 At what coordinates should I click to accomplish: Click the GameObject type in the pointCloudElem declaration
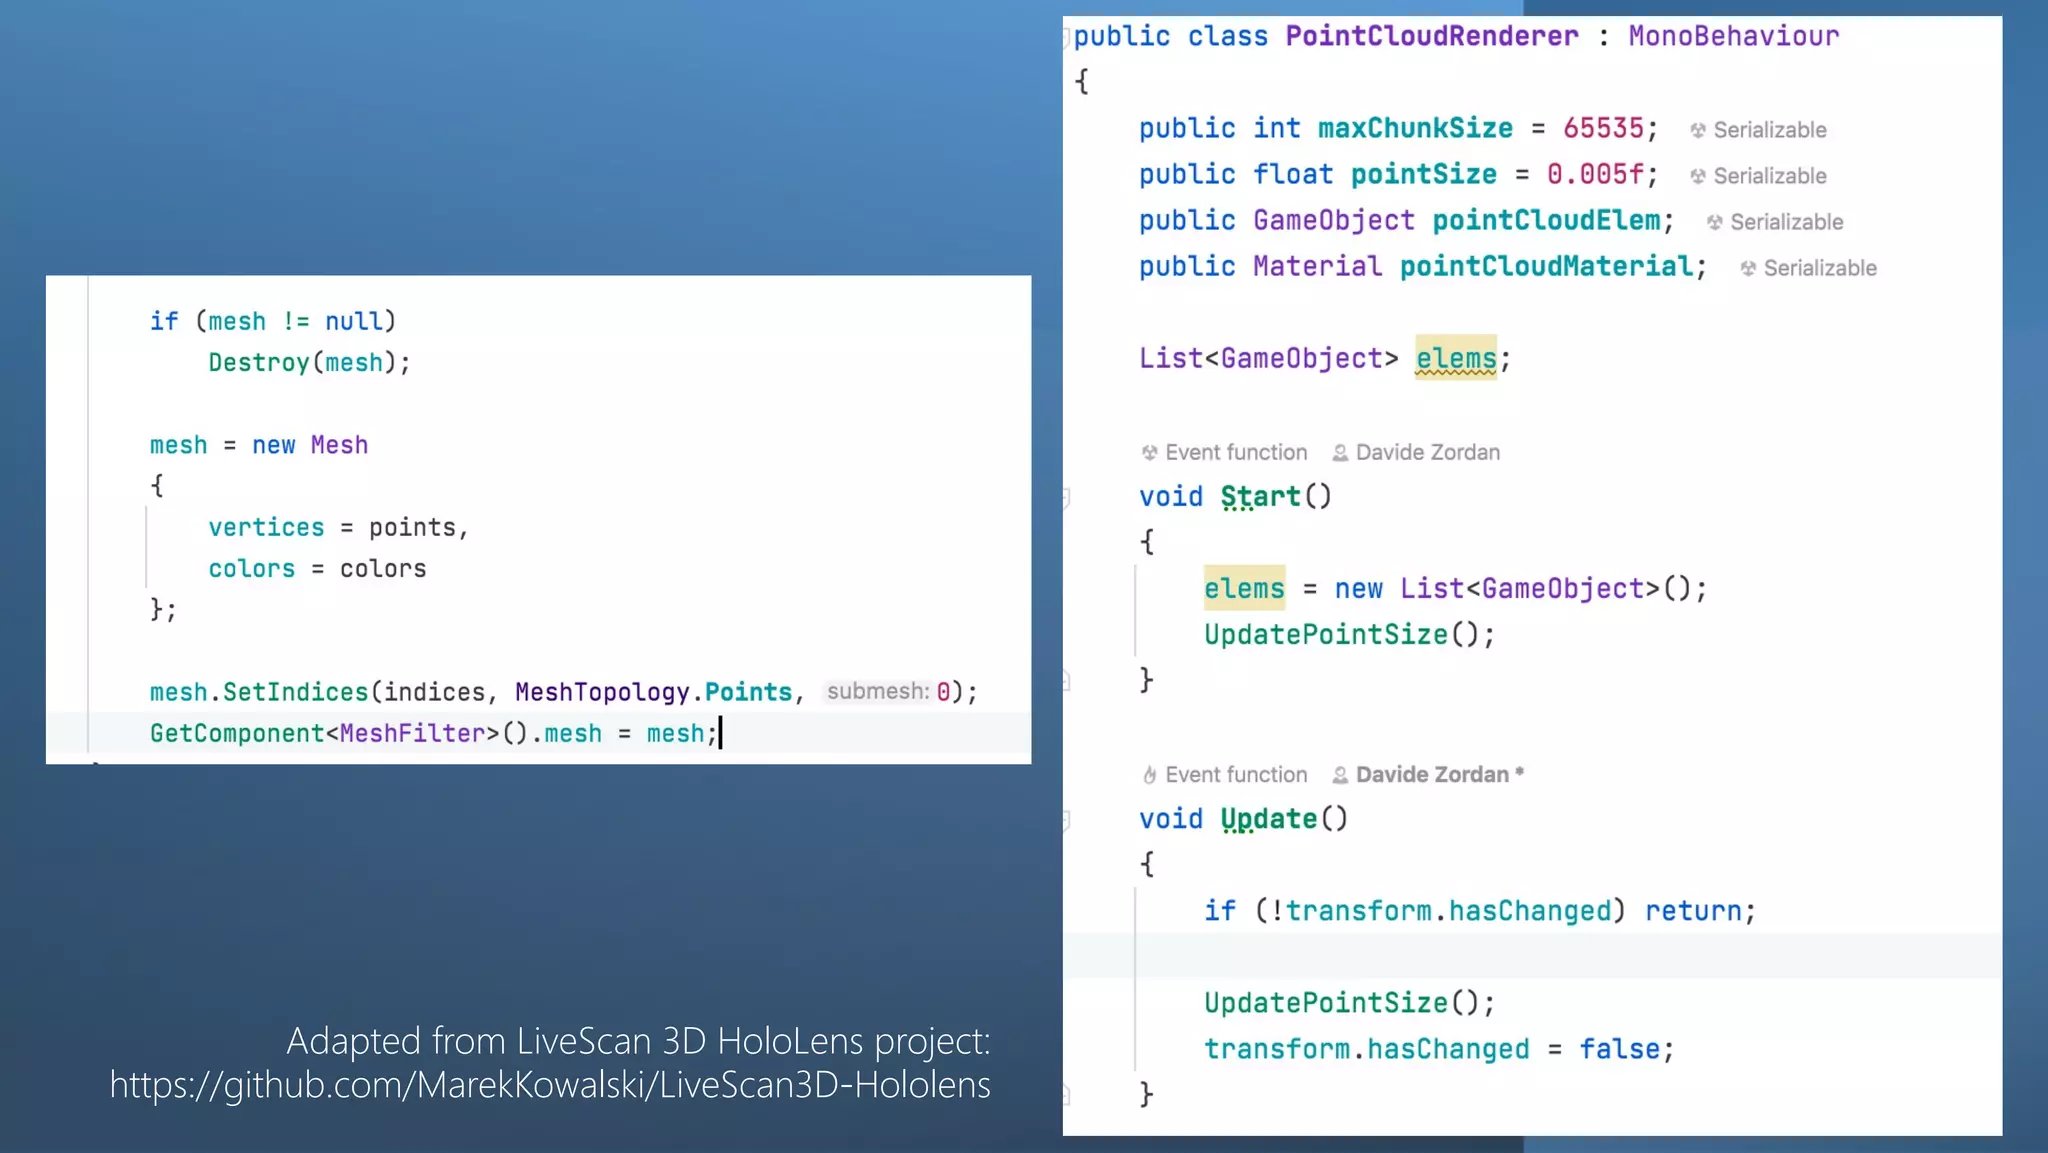pos(1334,221)
